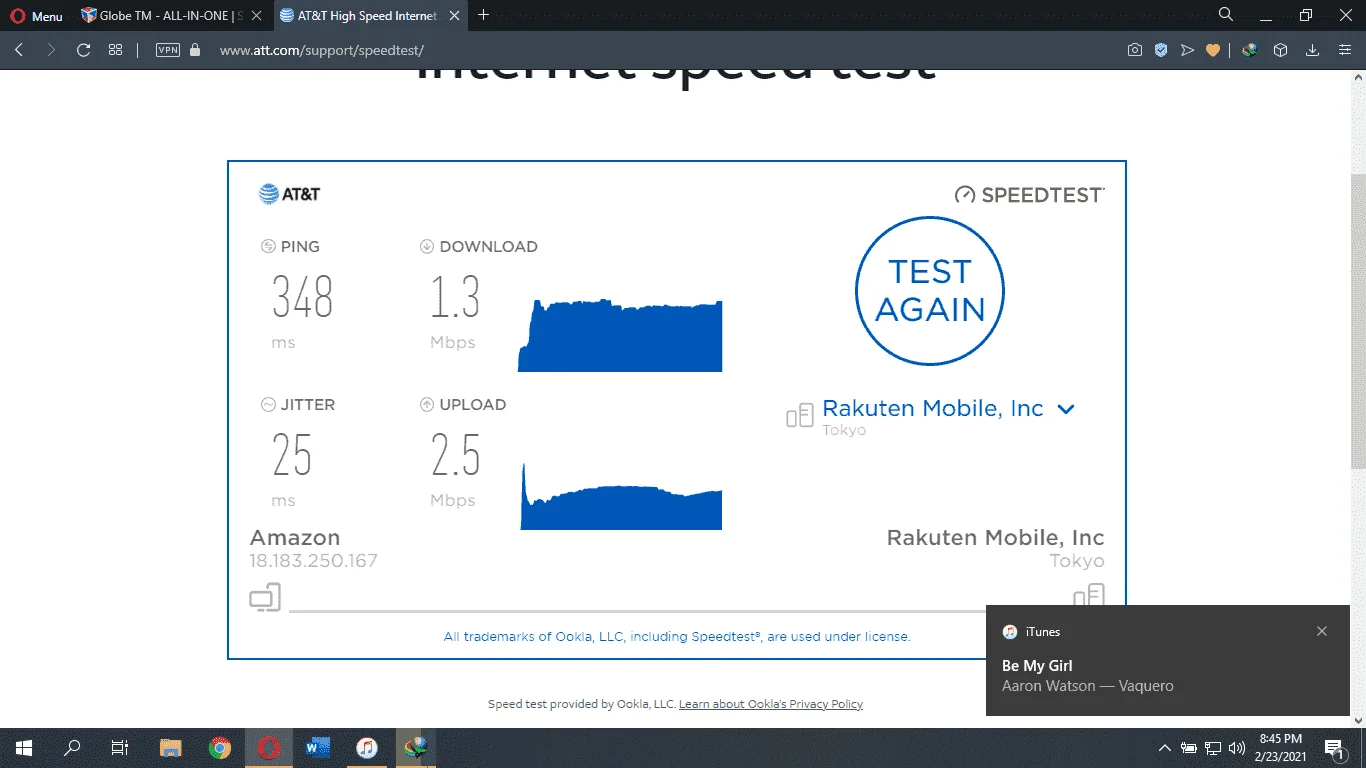The image size is (1366, 768).
Task: Open a new browser tab
Action: [x=484, y=15]
